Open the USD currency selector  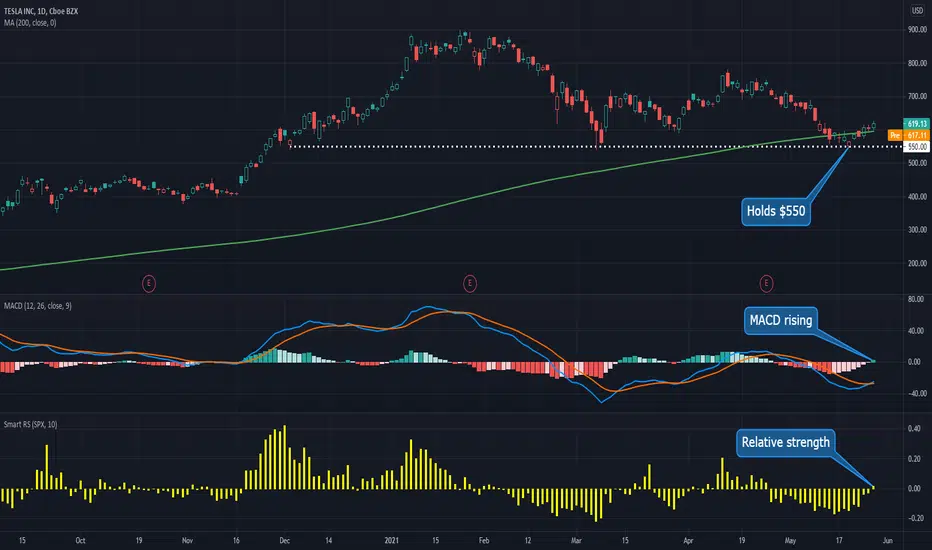(917, 11)
